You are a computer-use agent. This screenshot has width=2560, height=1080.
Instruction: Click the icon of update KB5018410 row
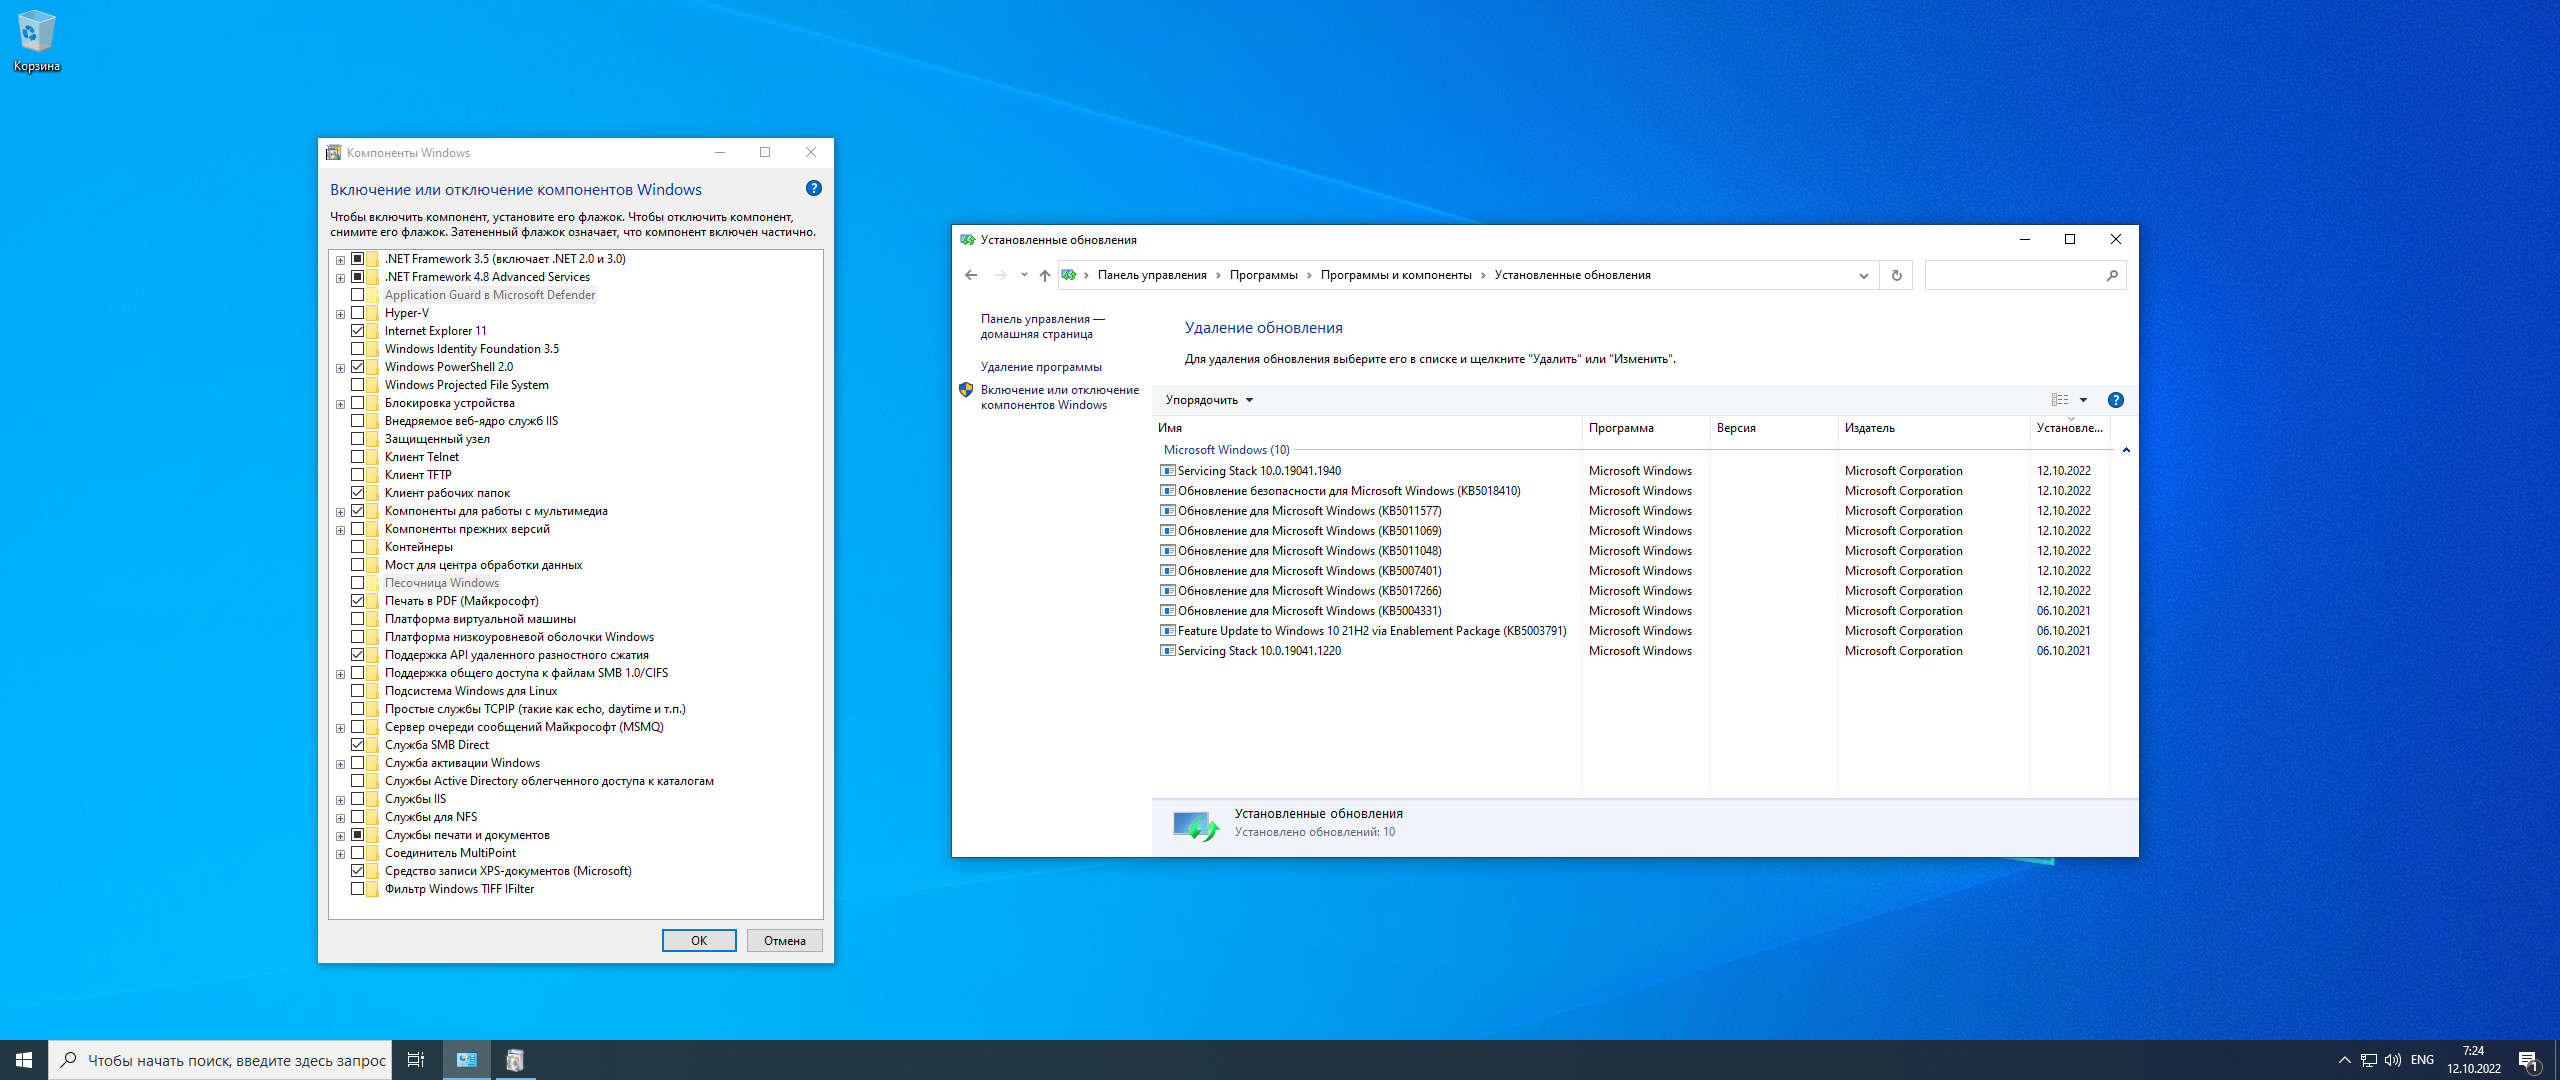[x=1167, y=491]
